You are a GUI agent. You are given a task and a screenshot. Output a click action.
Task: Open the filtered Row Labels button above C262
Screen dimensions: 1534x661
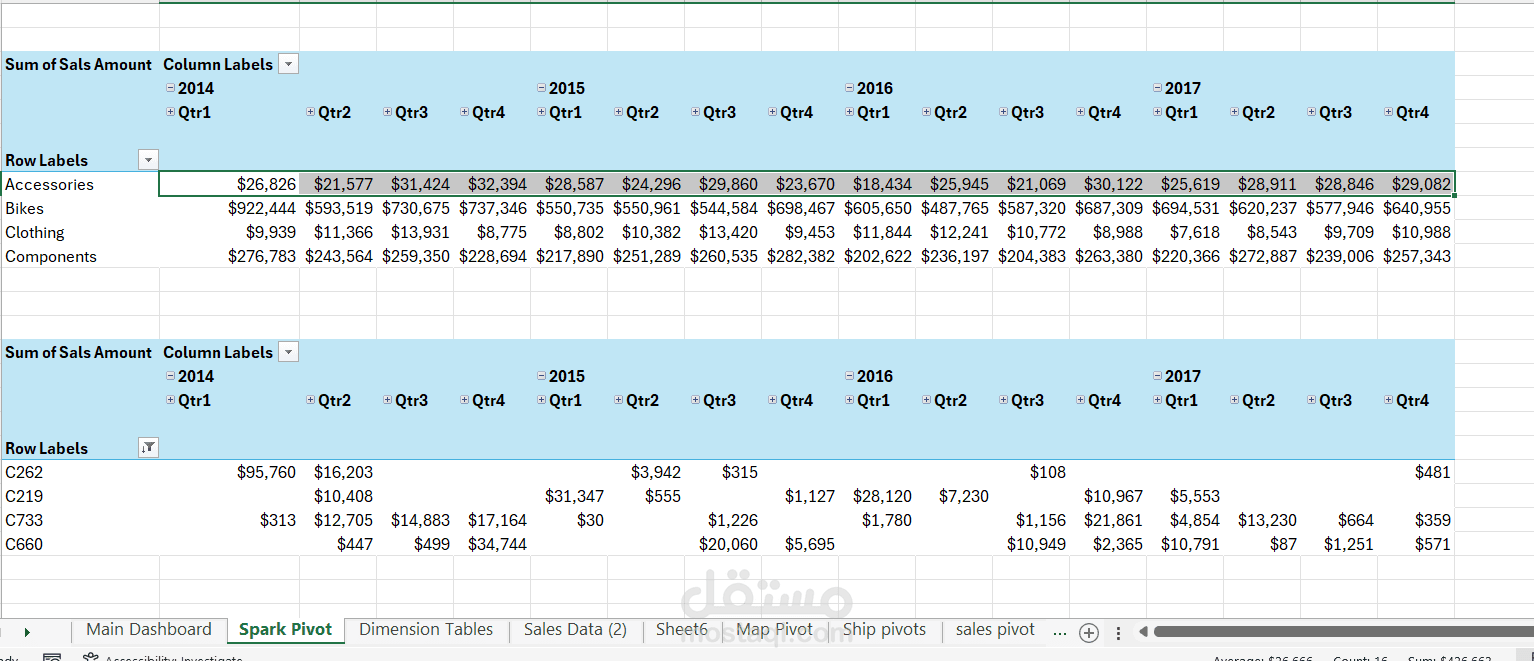coord(148,448)
